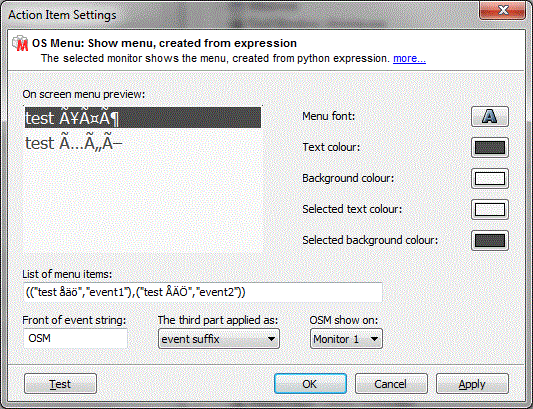
Task: Open the Selected text colour picker
Action: tap(489, 209)
